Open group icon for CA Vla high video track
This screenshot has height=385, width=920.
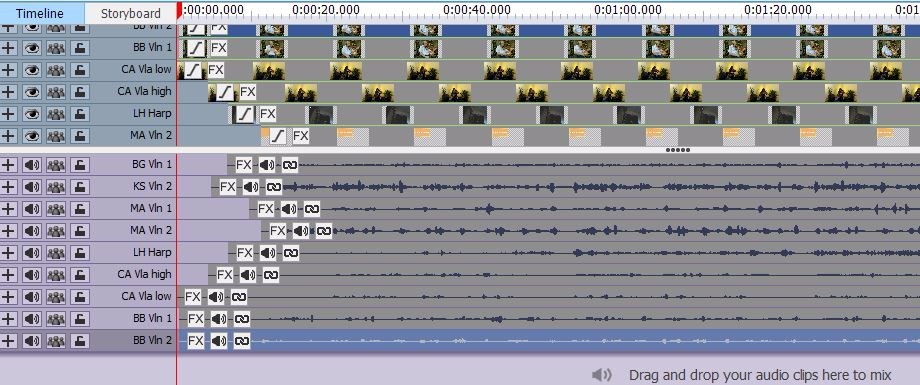click(x=56, y=92)
